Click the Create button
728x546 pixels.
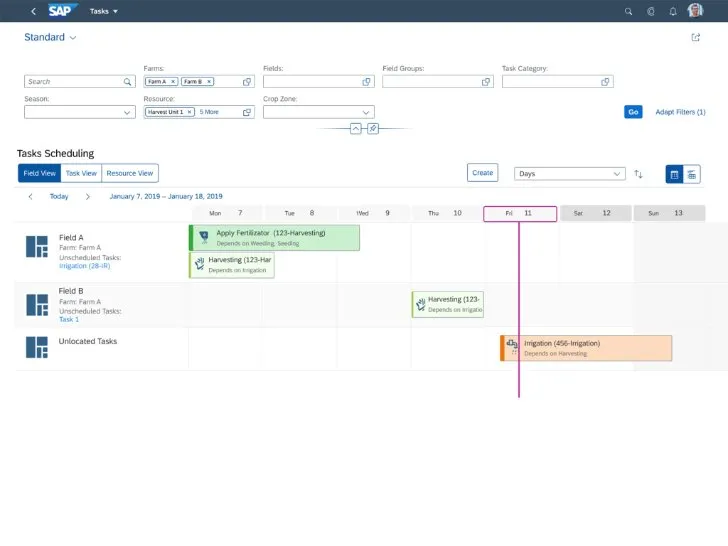point(482,173)
